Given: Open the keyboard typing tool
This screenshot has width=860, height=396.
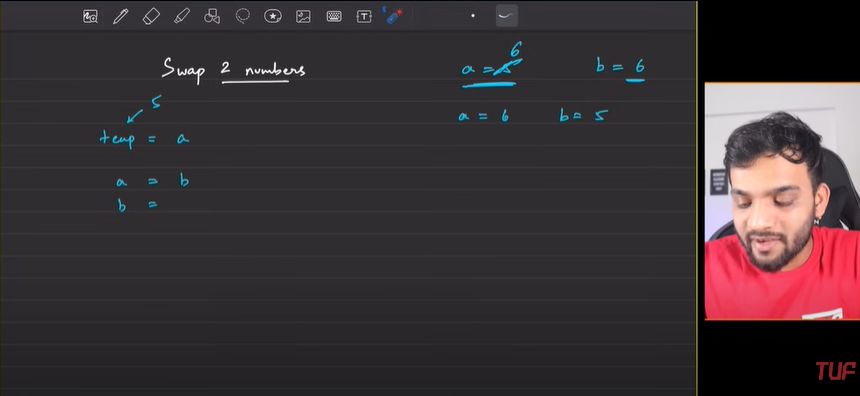Looking at the screenshot, I should (x=334, y=16).
